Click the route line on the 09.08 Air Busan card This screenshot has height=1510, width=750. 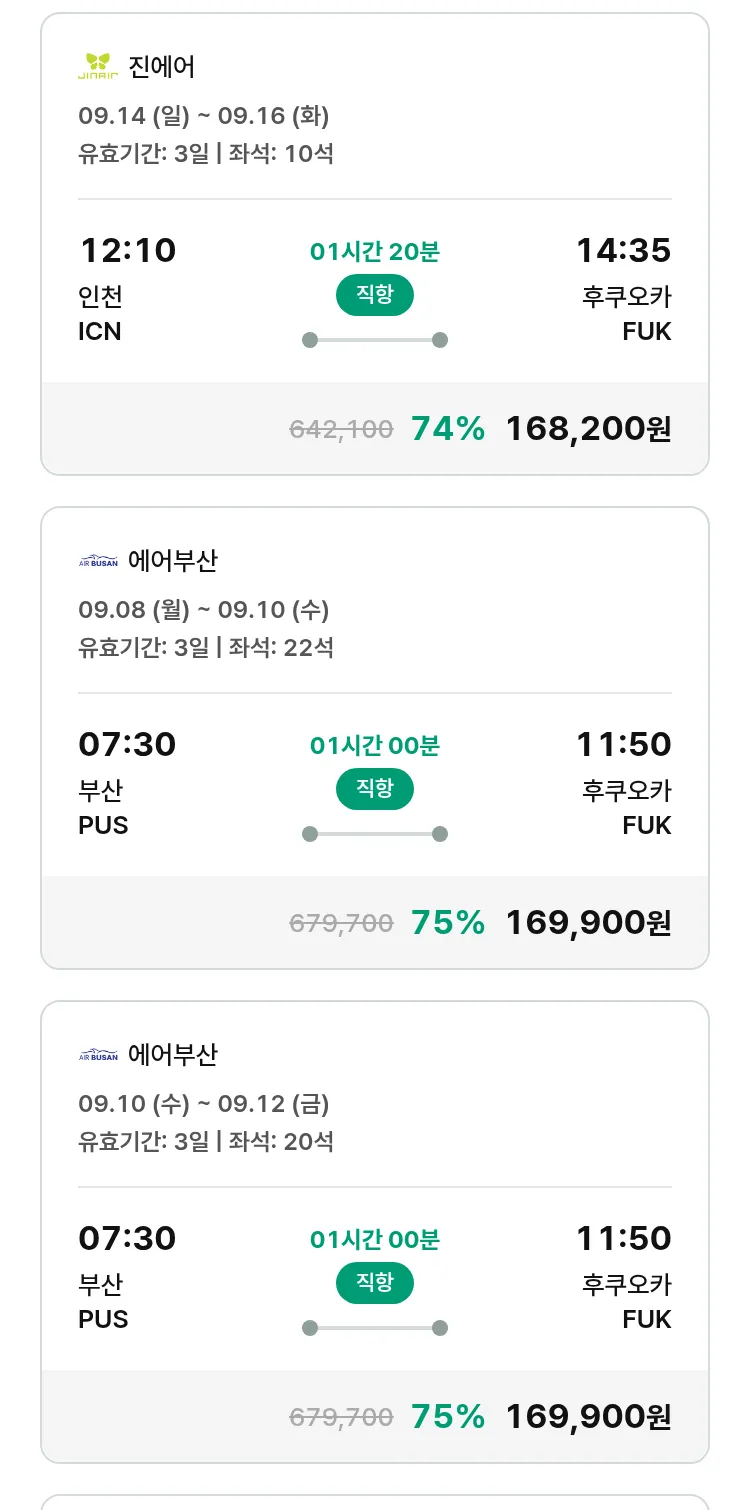click(374, 834)
